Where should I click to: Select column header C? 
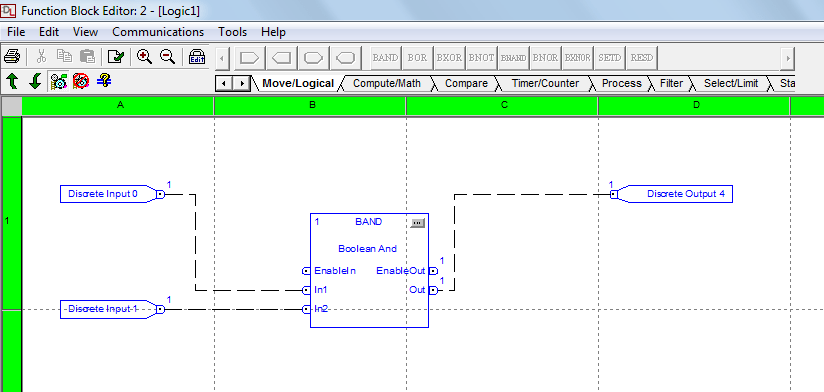point(502,105)
